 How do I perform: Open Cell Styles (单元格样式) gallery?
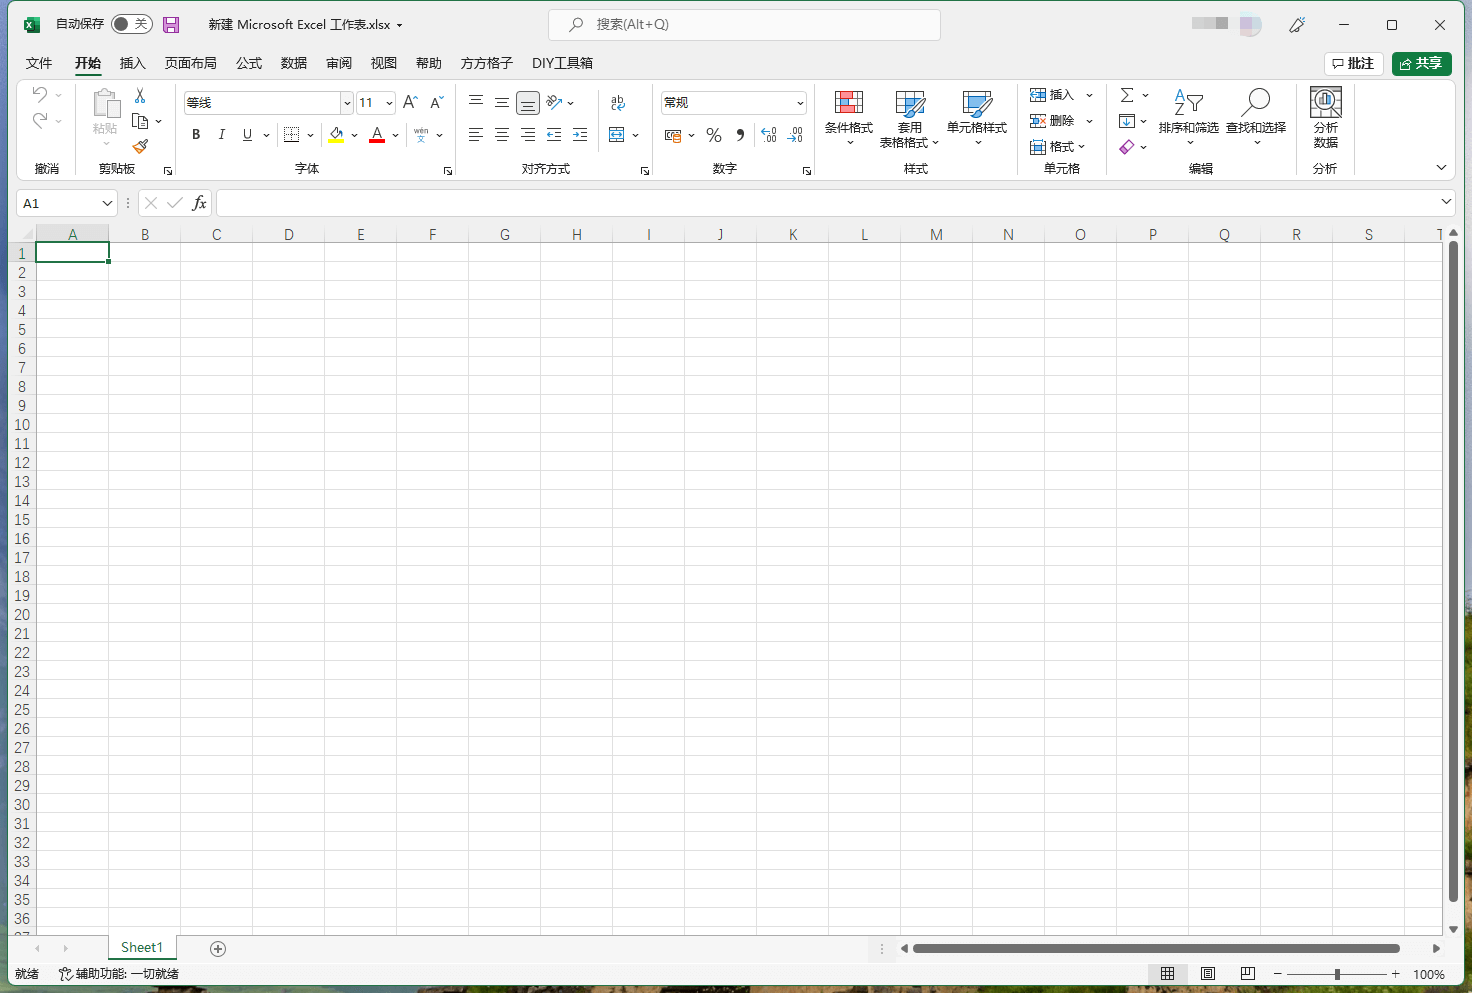(977, 117)
